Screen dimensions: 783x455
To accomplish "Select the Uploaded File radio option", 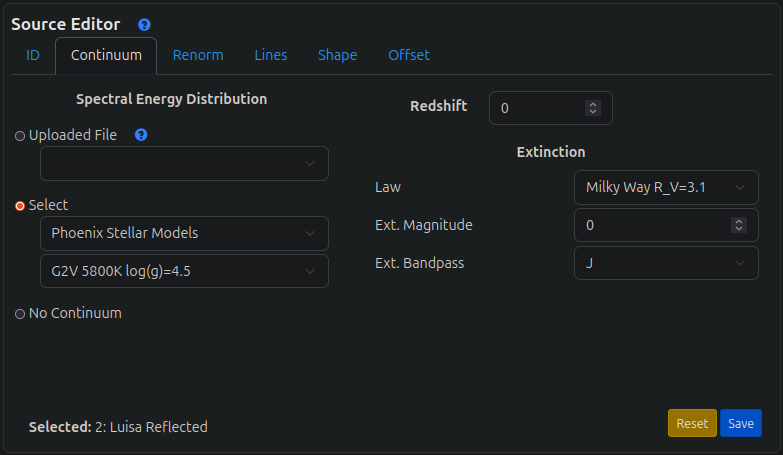I will click(20, 136).
